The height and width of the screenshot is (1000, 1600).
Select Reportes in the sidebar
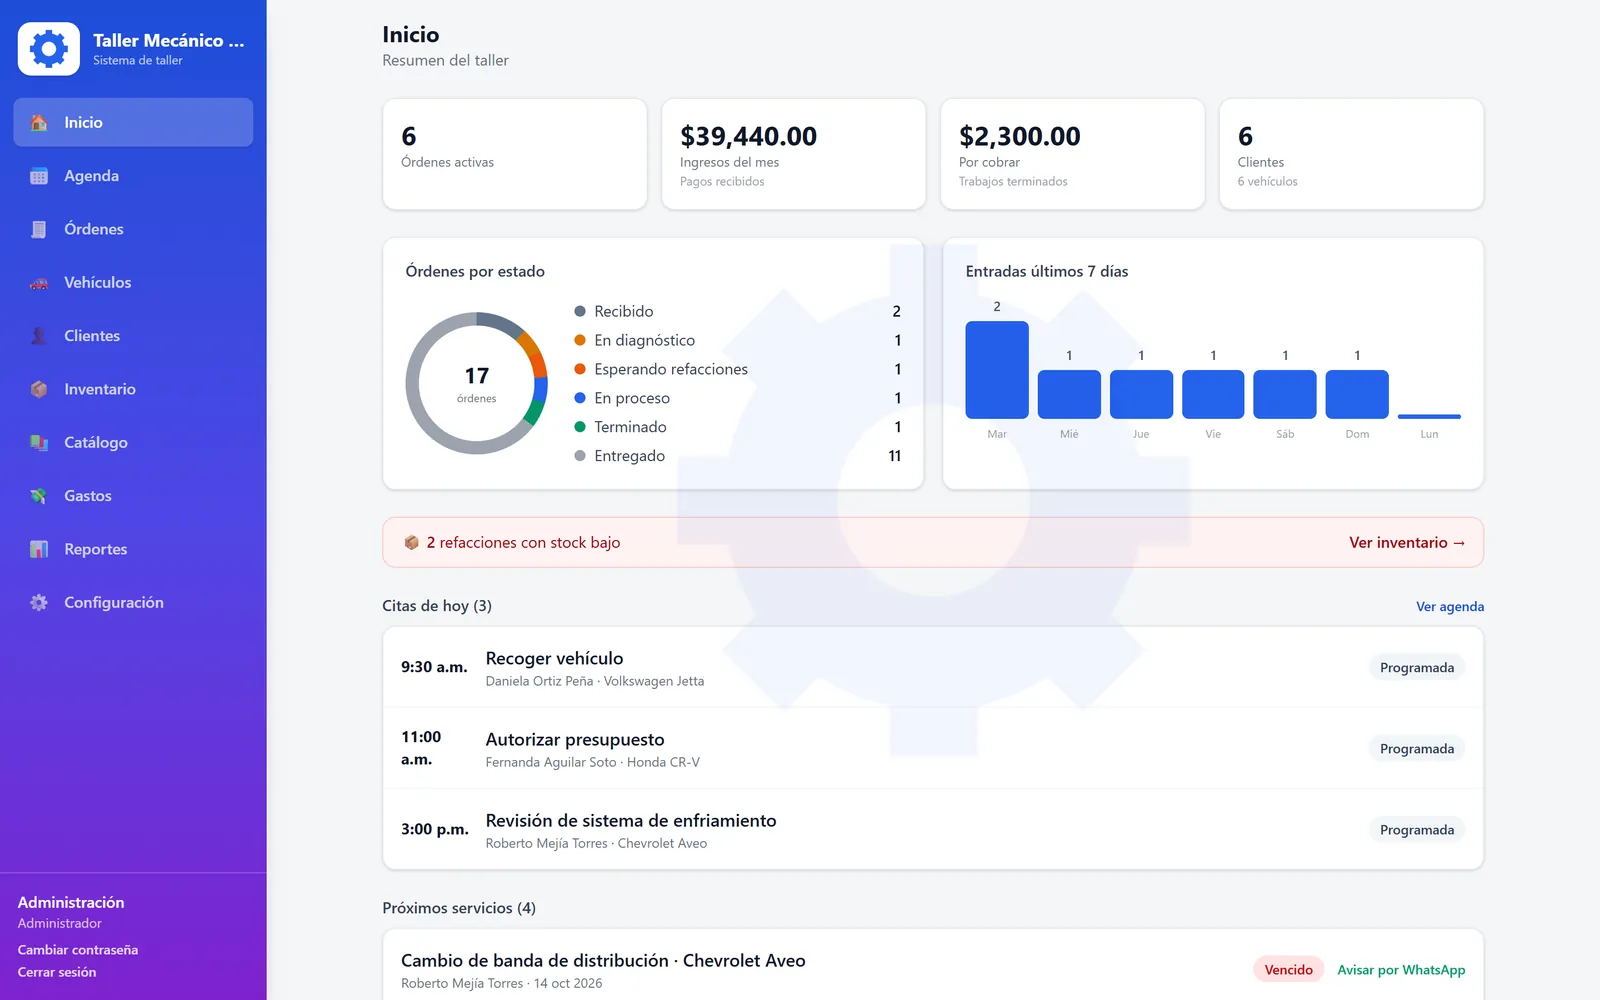(x=133, y=549)
